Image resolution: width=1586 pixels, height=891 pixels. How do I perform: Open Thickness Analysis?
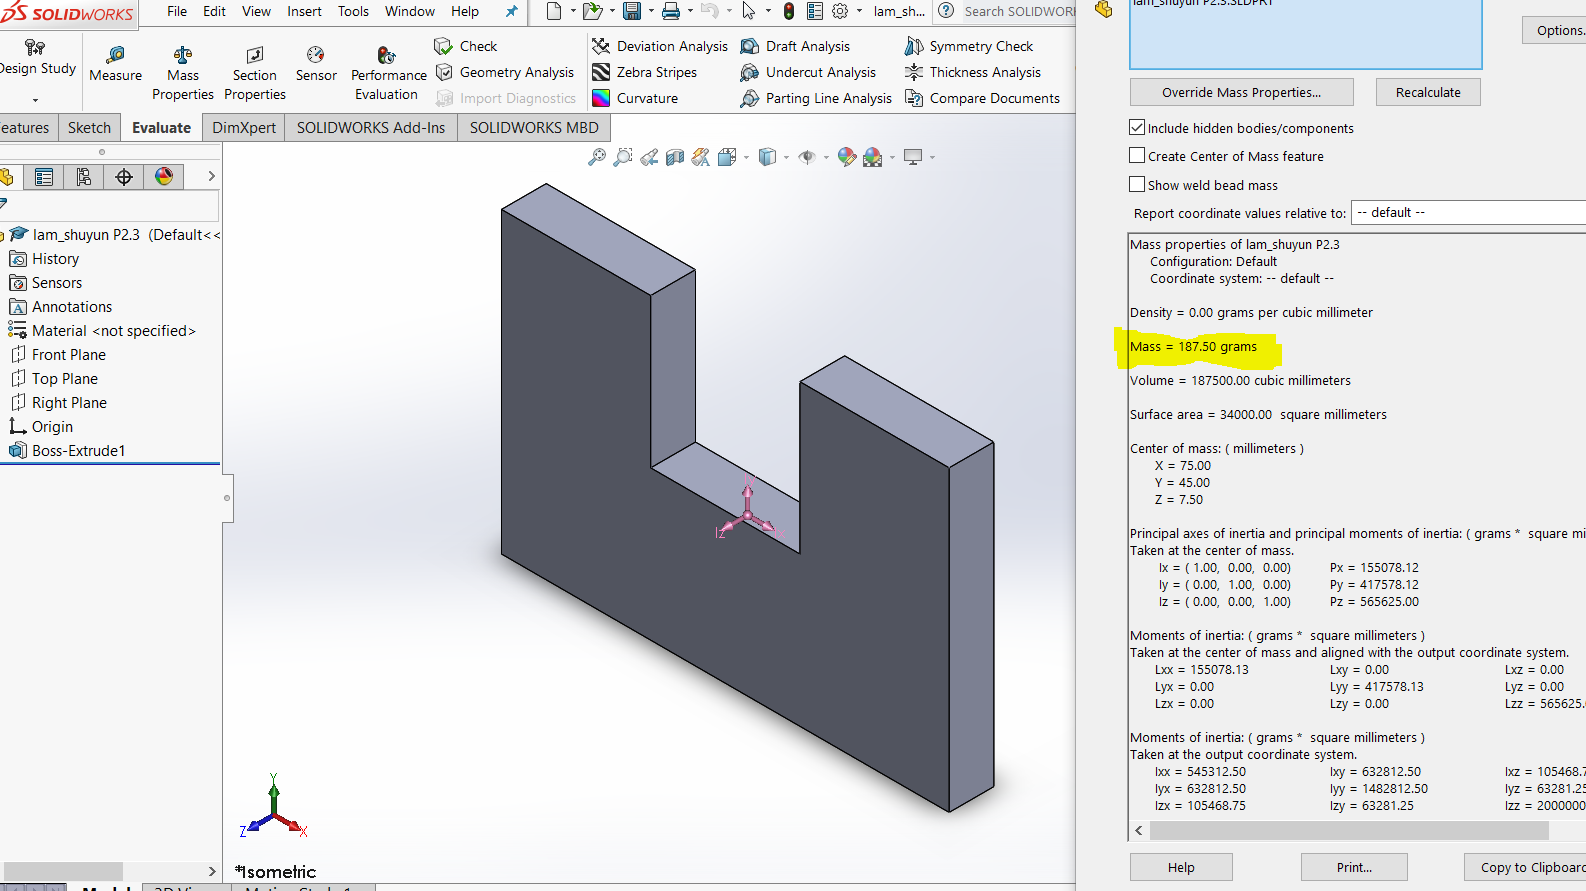click(973, 72)
